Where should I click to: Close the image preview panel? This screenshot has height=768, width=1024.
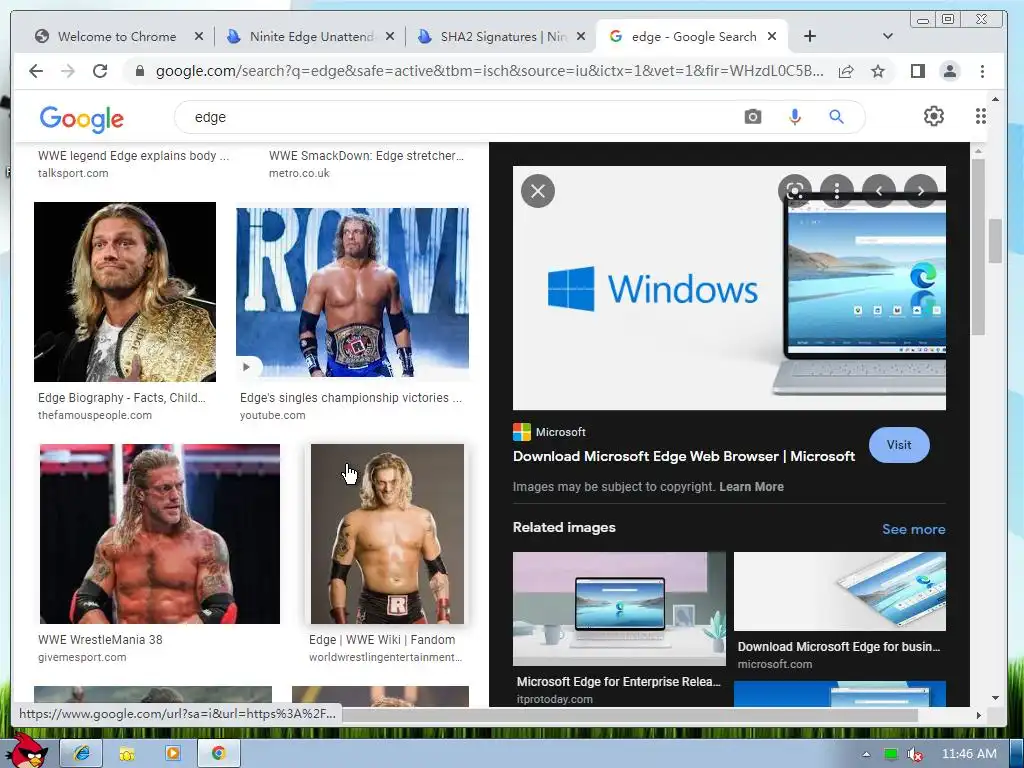538,191
